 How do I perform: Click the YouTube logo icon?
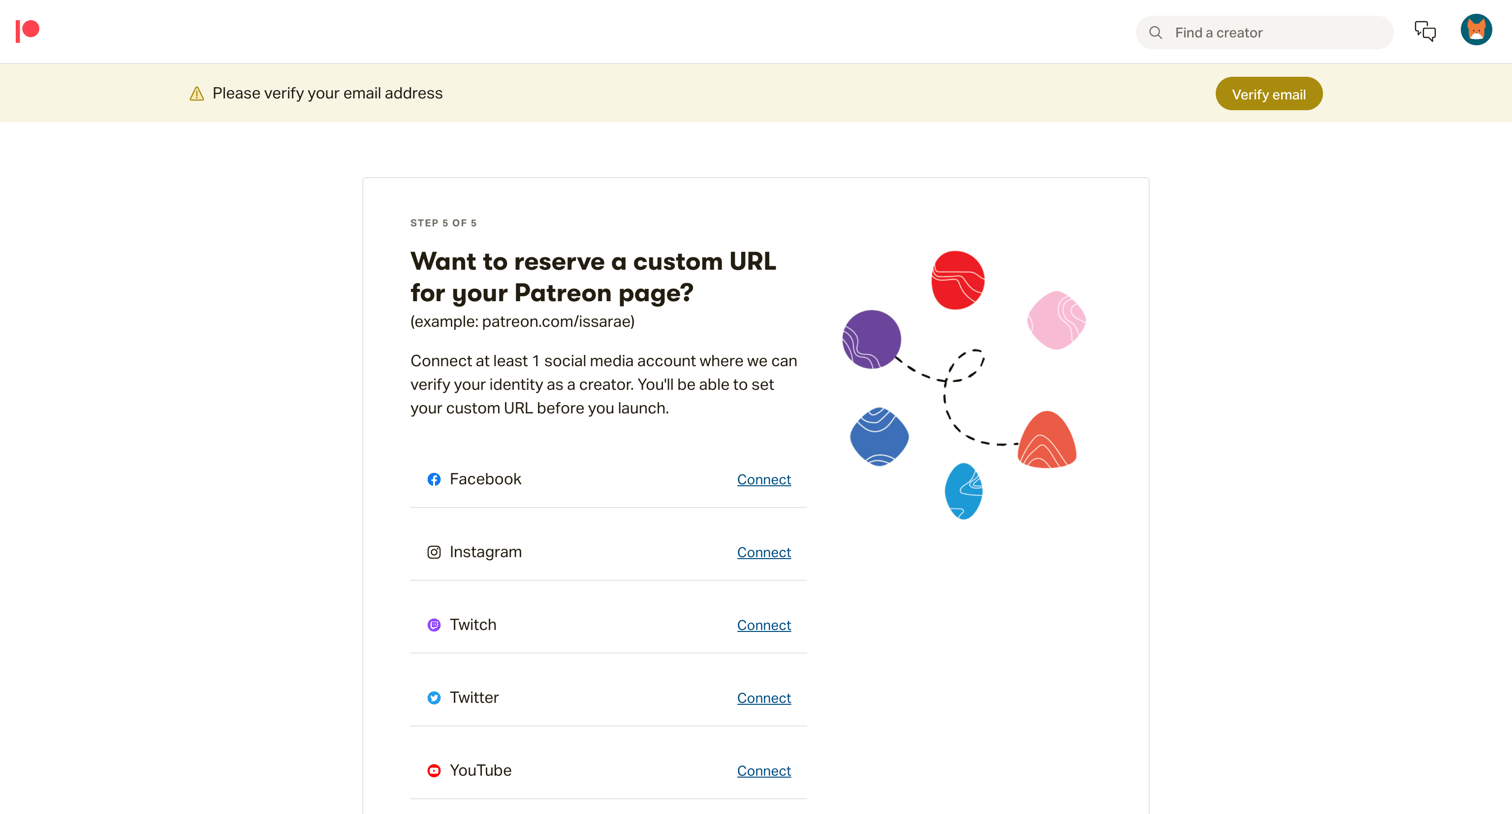434,771
